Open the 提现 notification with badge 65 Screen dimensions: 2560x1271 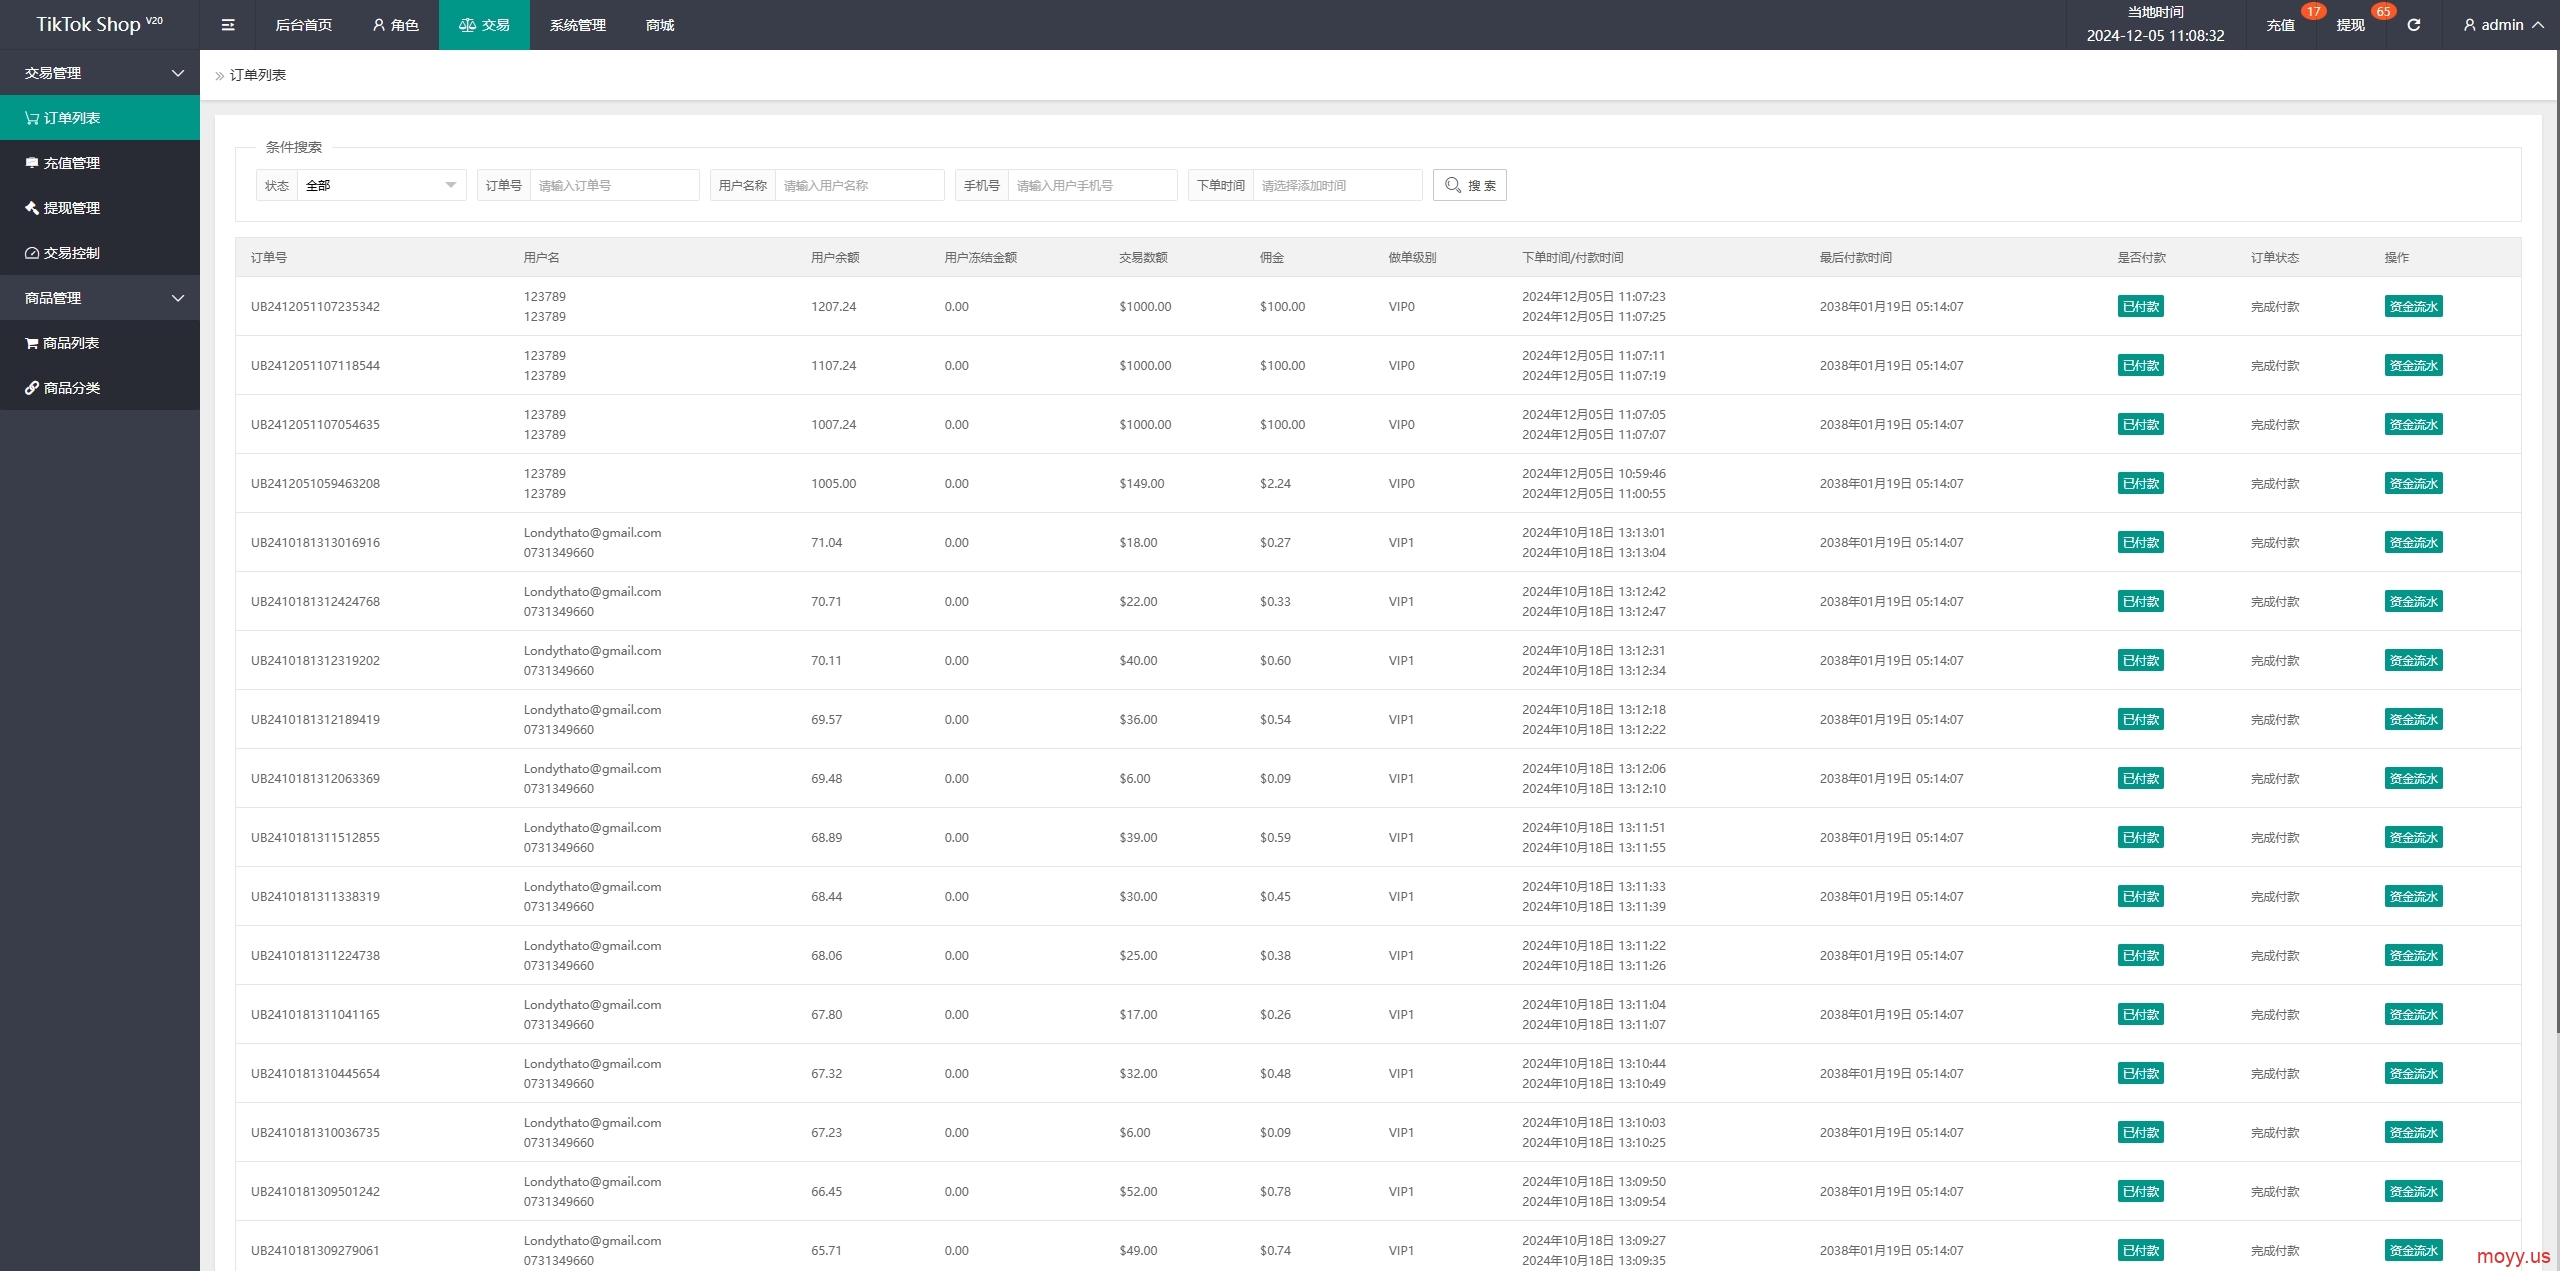2350,25
